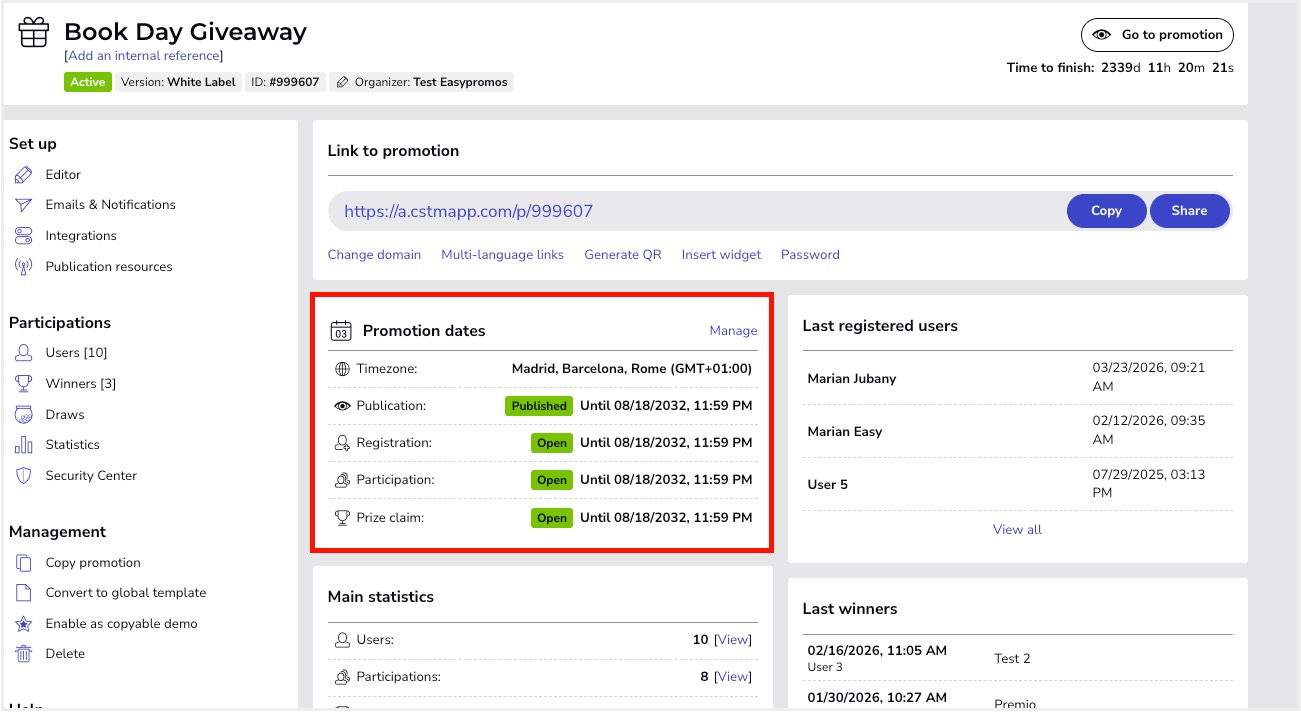The image size is (1301, 712).
Task: Click the Editor pencil icon
Action: tap(24, 175)
